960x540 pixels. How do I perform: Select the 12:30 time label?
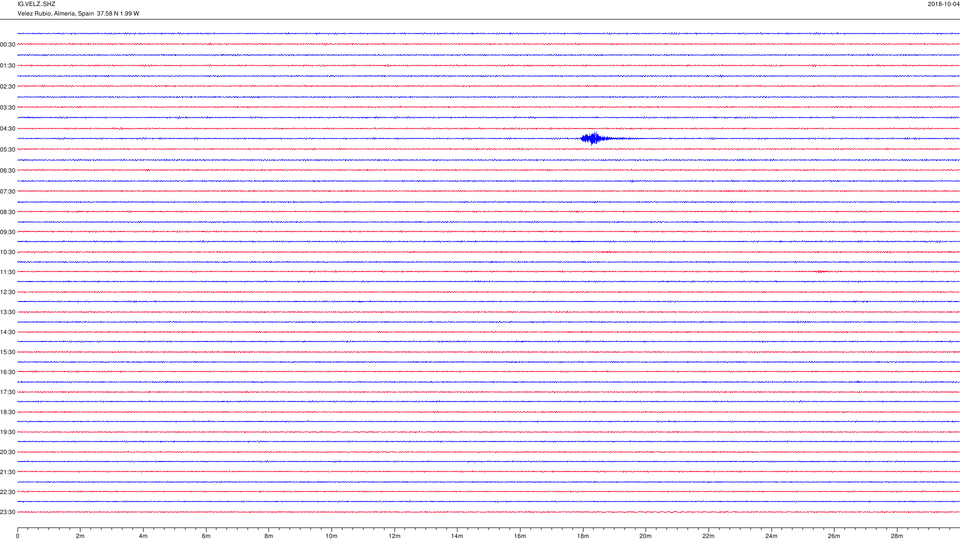7,292
